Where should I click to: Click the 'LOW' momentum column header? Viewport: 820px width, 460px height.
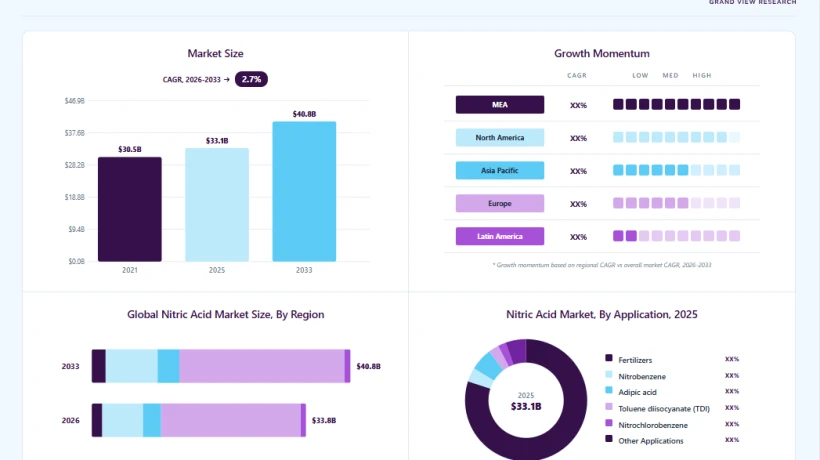[x=640, y=75]
